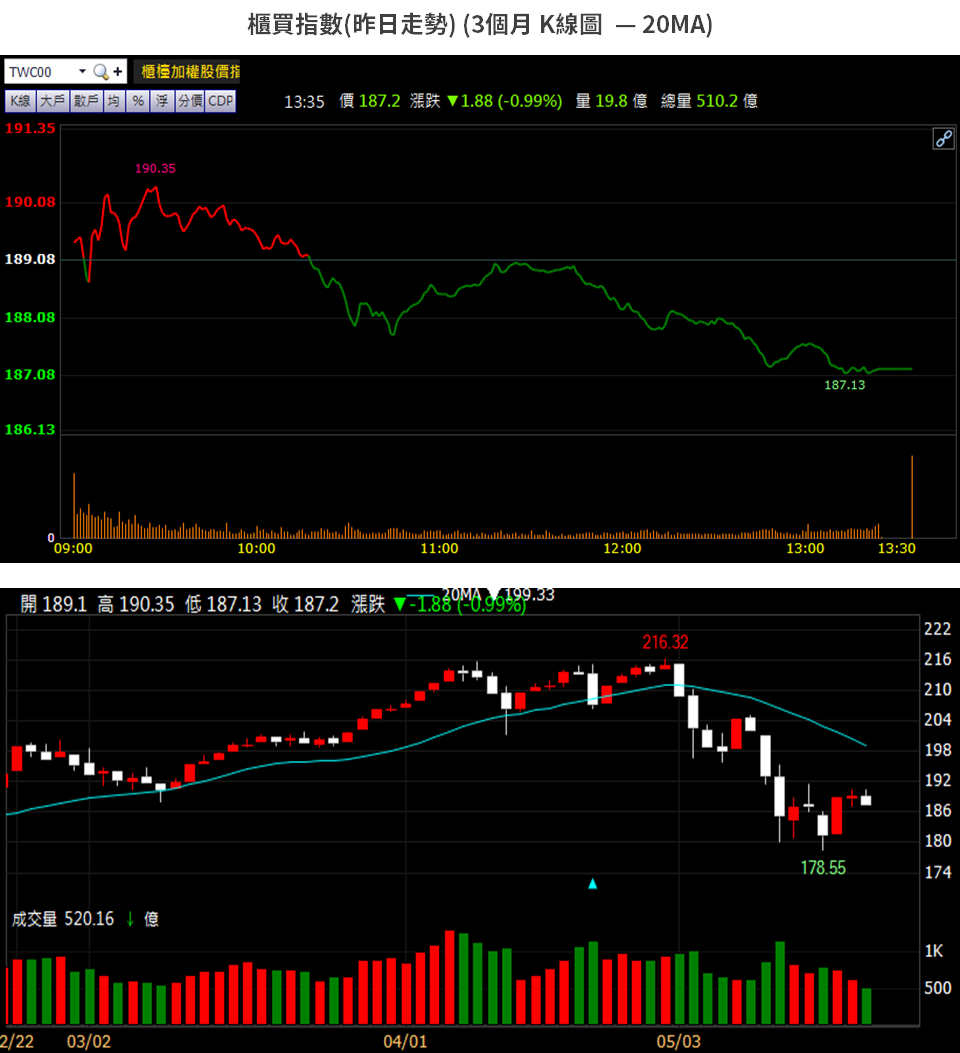Select the 大戶 button
The image size is (960, 1053).
[52, 101]
